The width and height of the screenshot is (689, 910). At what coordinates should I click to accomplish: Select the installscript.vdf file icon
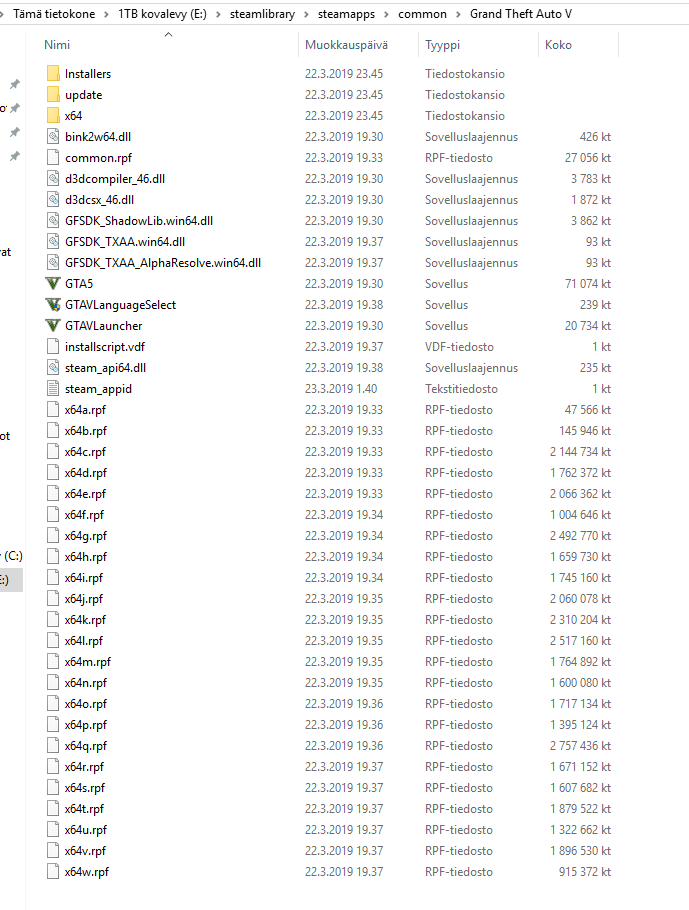tap(53, 346)
